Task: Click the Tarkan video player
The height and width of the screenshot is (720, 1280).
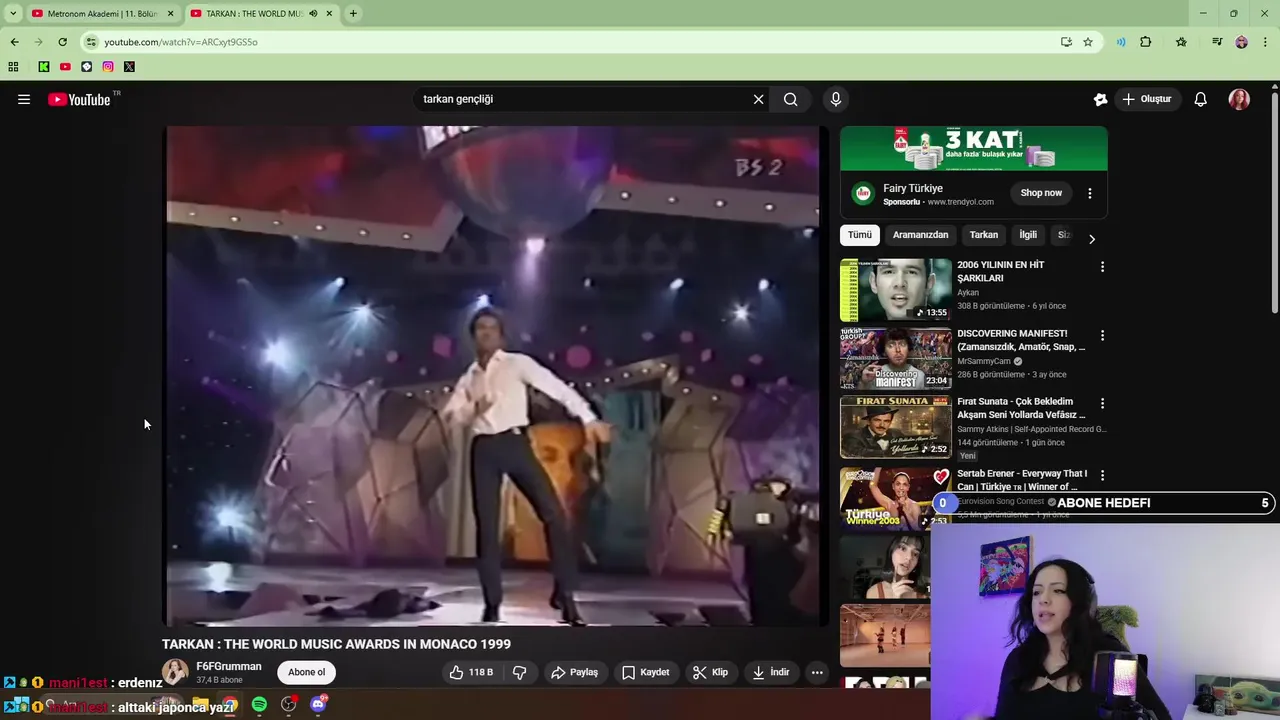Action: click(x=496, y=376)
